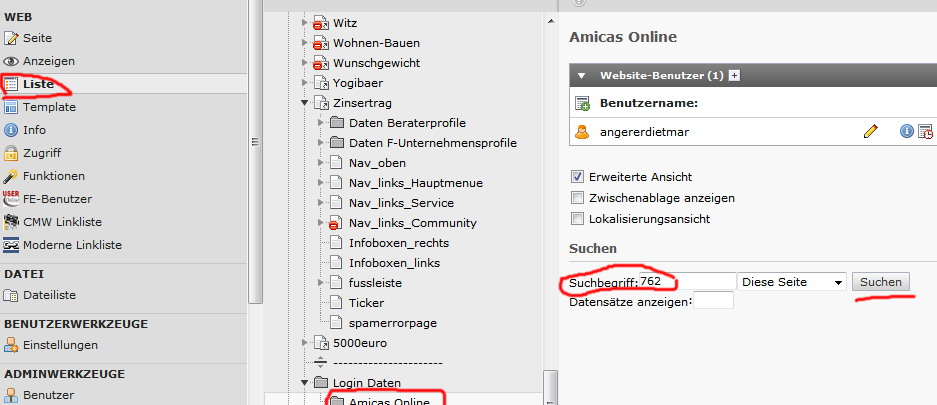
Task: Tick the Lokalisierungsansicht checkbox
Action: 577,219
